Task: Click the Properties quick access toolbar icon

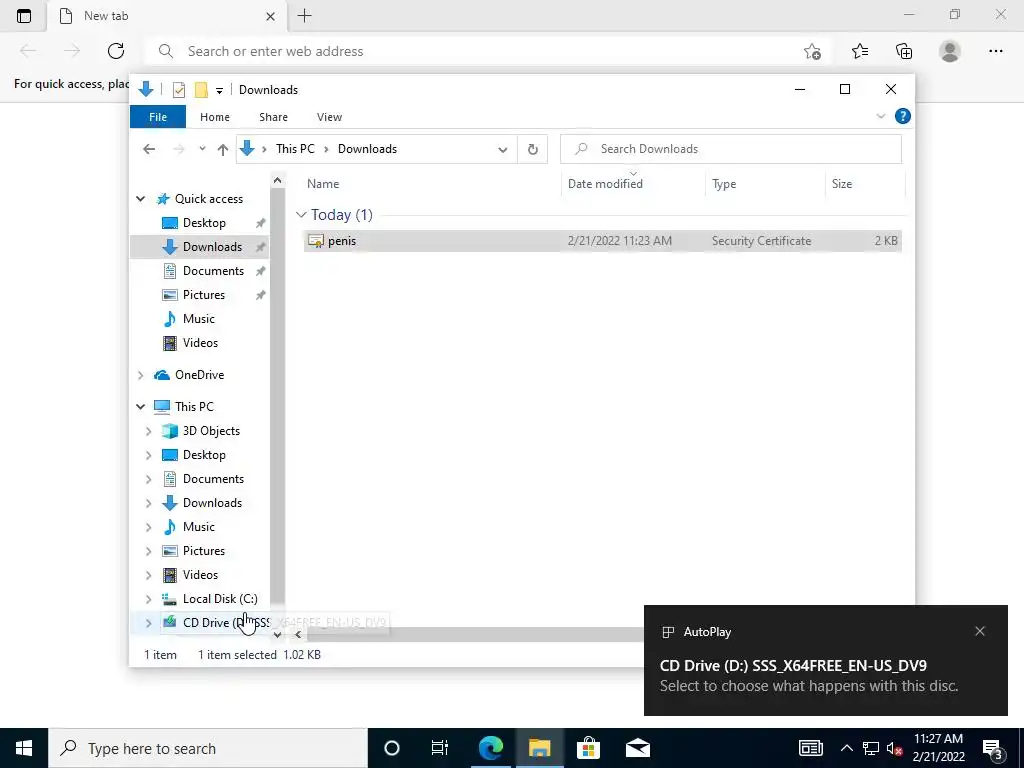Action: click(x=178, y=90)
